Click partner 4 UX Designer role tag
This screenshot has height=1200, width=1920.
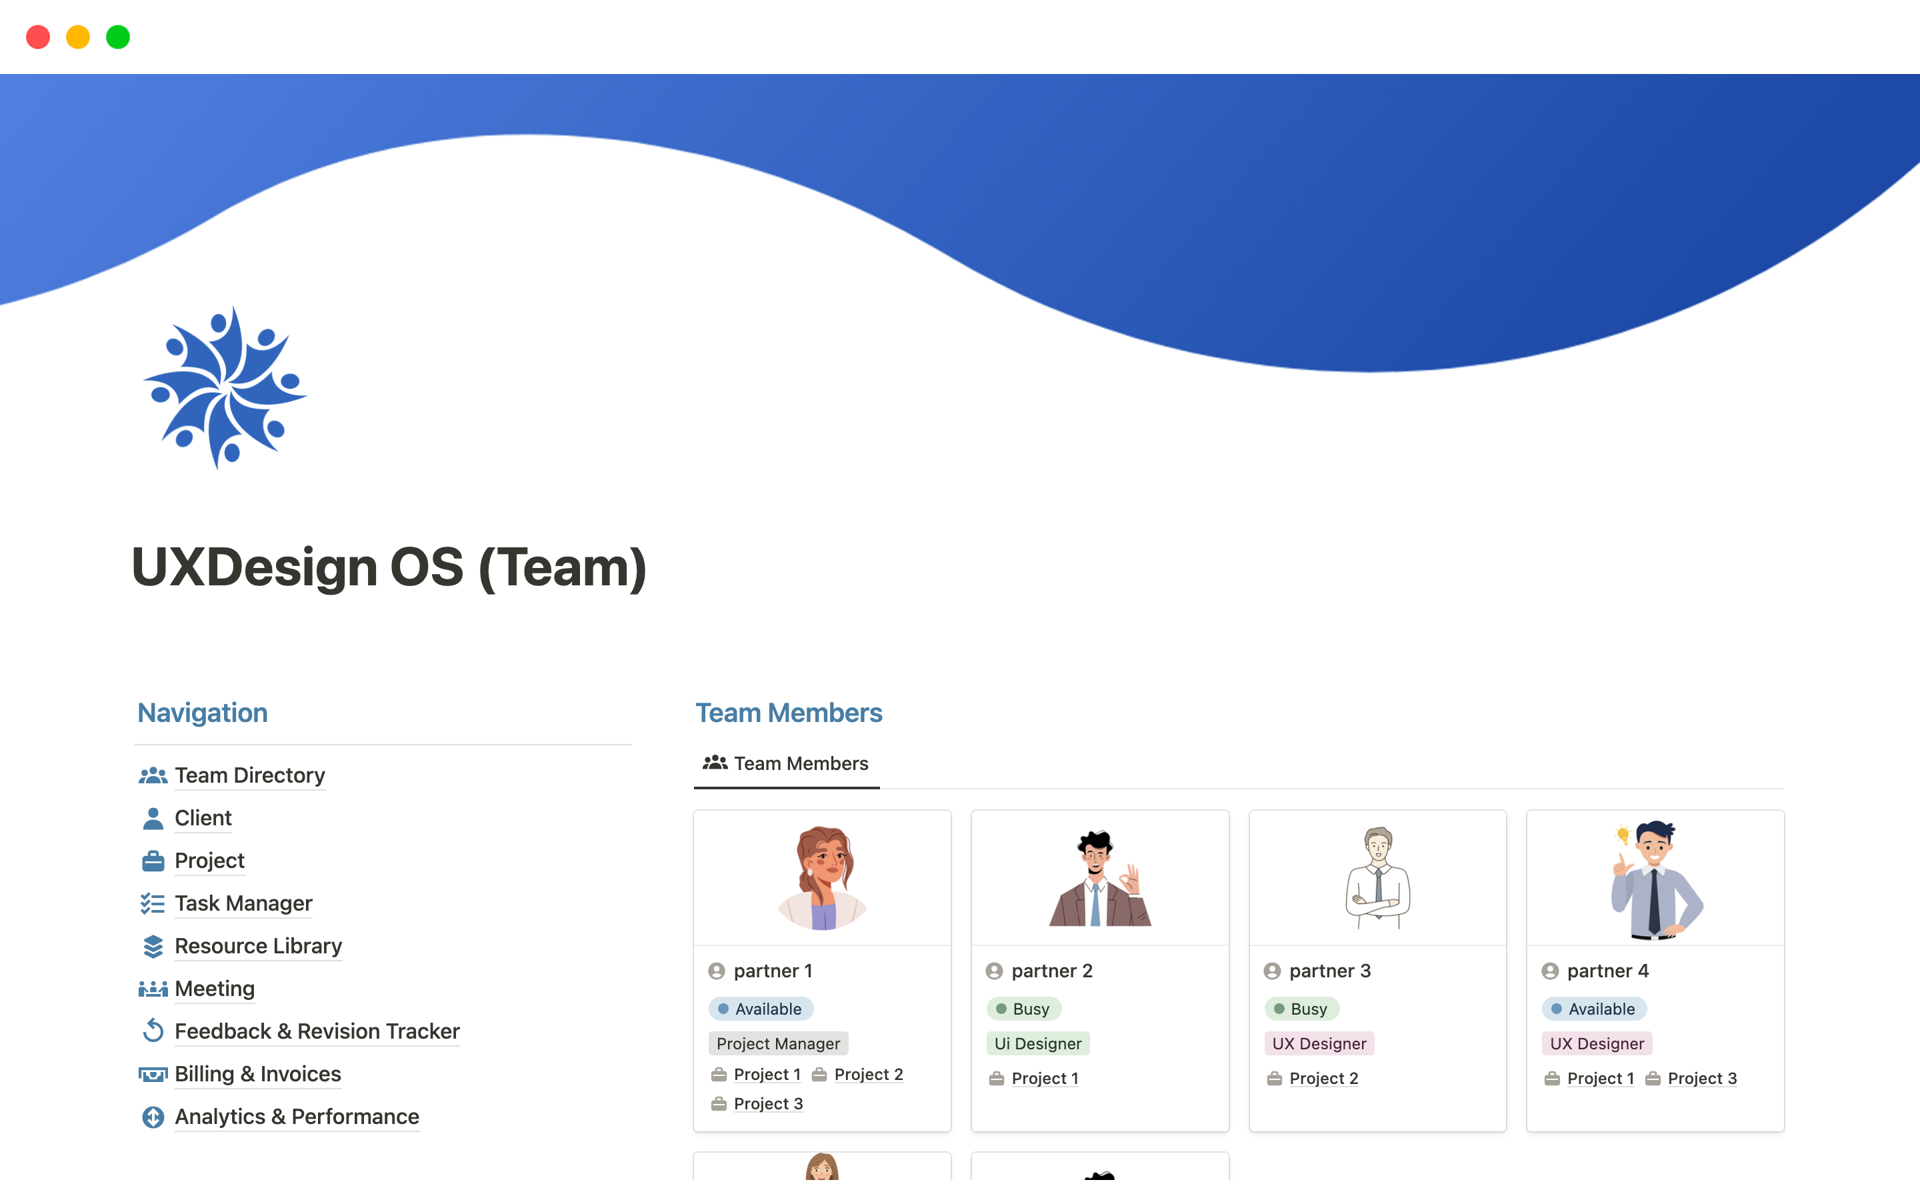pyautogui.click(x=1596, y=1044)
